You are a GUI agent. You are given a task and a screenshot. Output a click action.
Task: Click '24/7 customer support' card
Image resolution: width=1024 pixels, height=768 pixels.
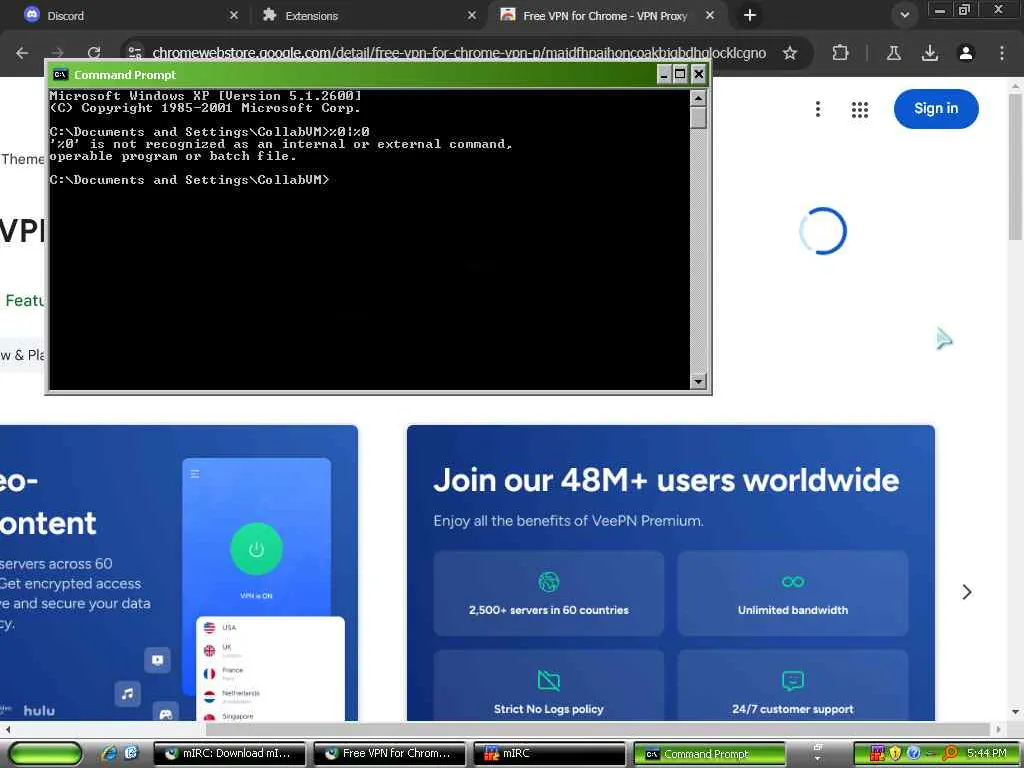coord(792,686)
